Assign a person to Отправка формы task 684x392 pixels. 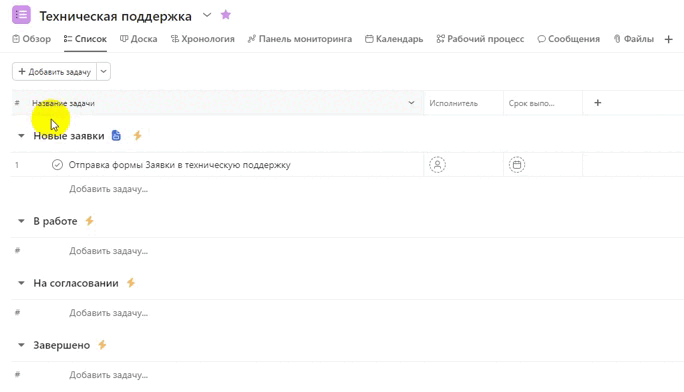pos(438,165)
